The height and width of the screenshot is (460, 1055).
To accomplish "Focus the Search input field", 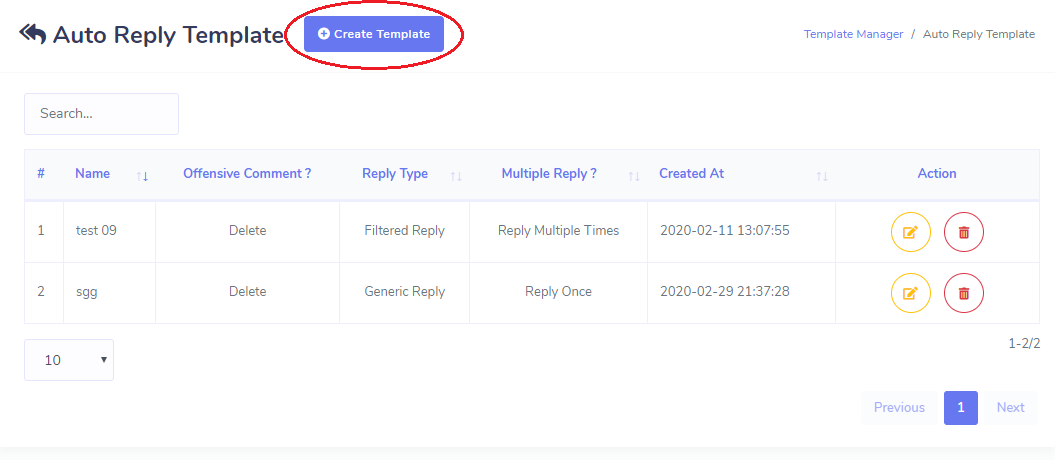I will click(x=102, y=114).
